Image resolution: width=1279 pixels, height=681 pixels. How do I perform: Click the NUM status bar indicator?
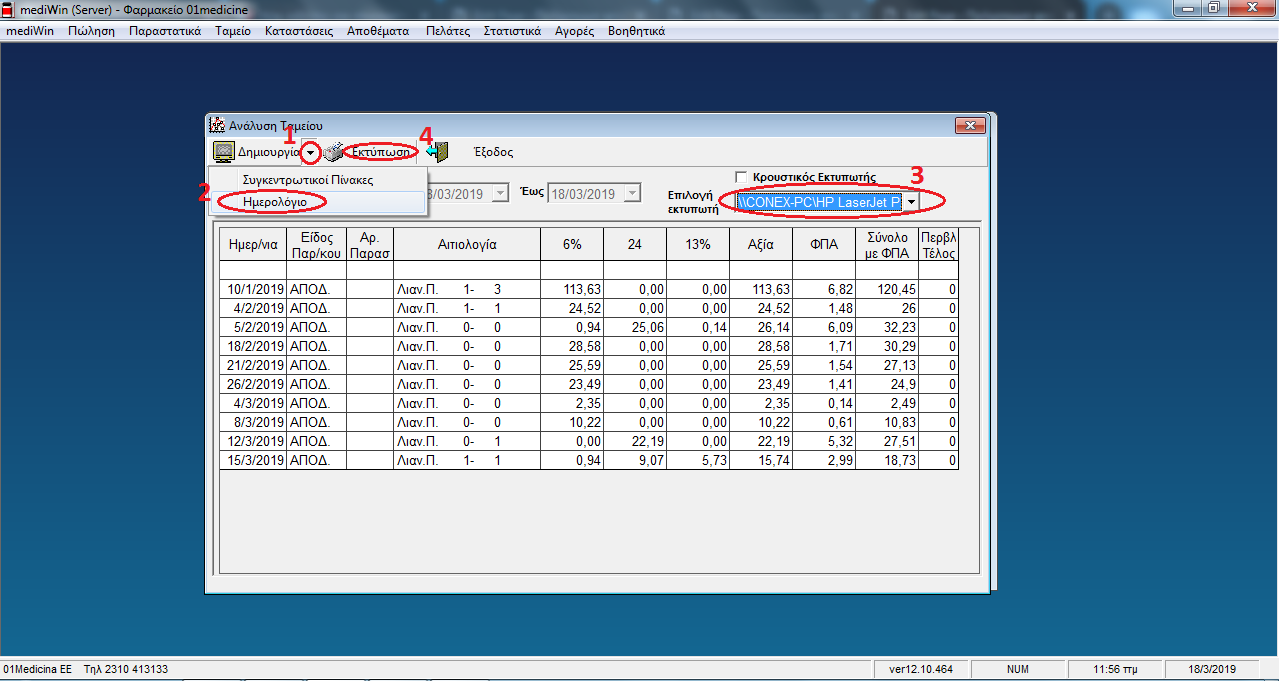coord(1018,669)
